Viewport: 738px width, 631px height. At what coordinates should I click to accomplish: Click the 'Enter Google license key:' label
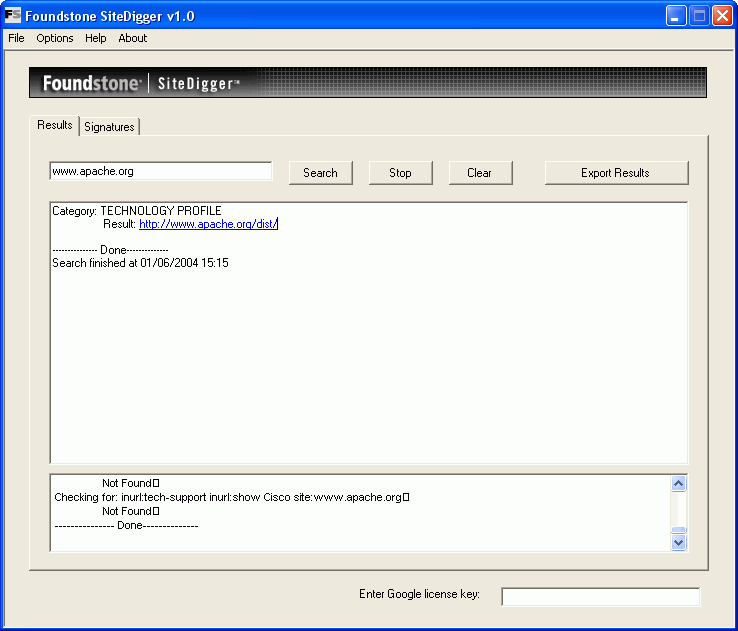[x=419, y=594]
